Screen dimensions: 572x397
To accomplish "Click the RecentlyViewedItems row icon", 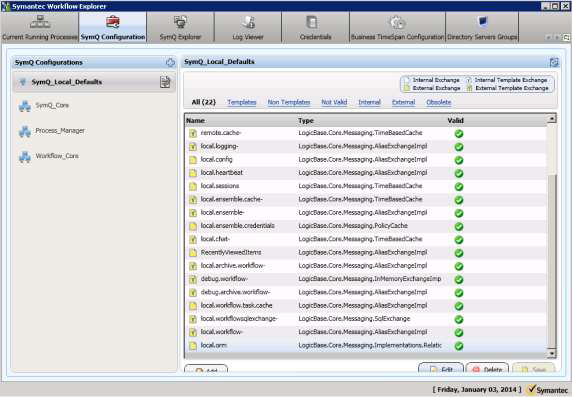I will (193, 253).
